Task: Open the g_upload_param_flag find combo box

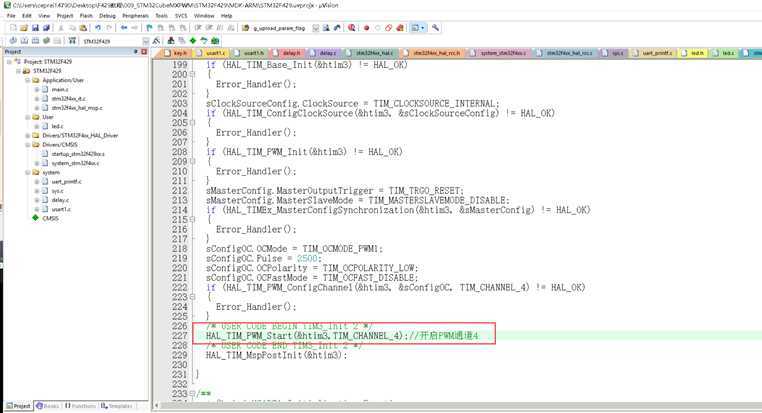Action: click(x=315, y=28)
